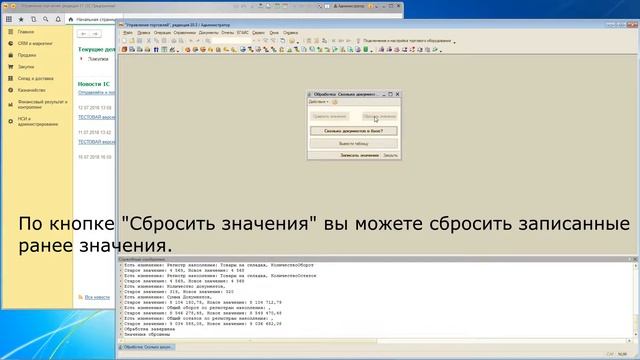Click the Сравнить значения button
The image size is (640, 360).
click(x=329, y=116)
